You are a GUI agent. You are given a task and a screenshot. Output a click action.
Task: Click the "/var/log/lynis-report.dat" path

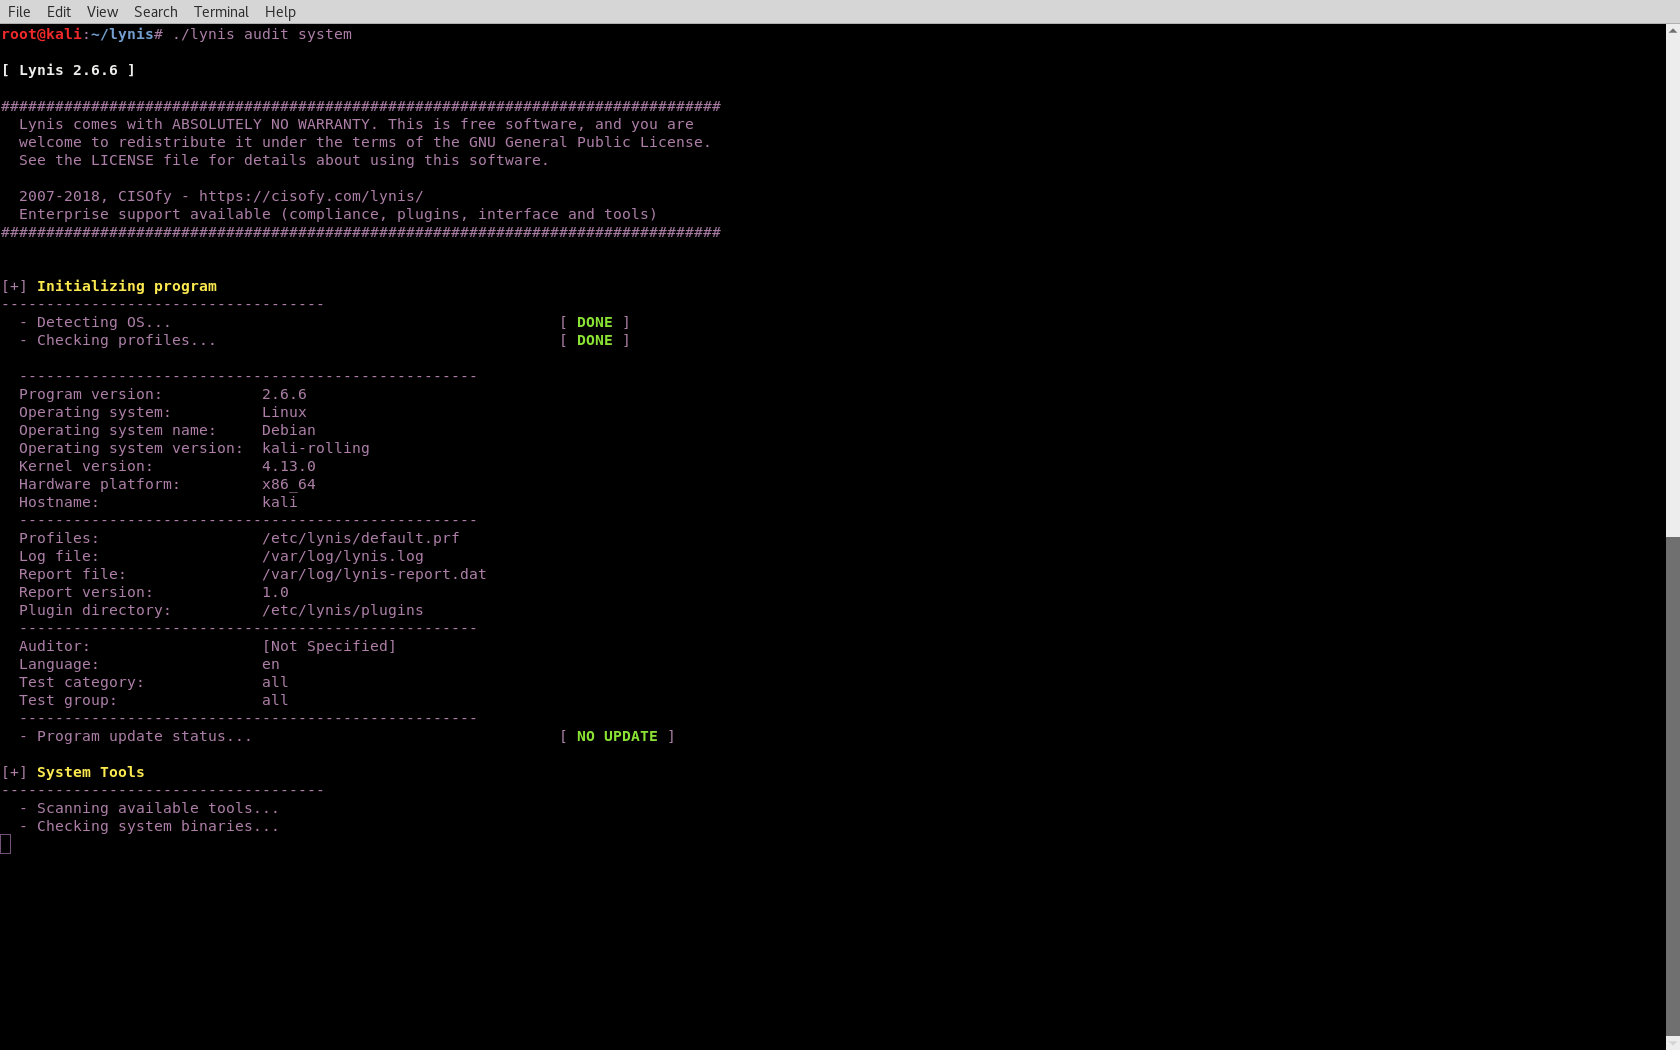coord(374,574)
